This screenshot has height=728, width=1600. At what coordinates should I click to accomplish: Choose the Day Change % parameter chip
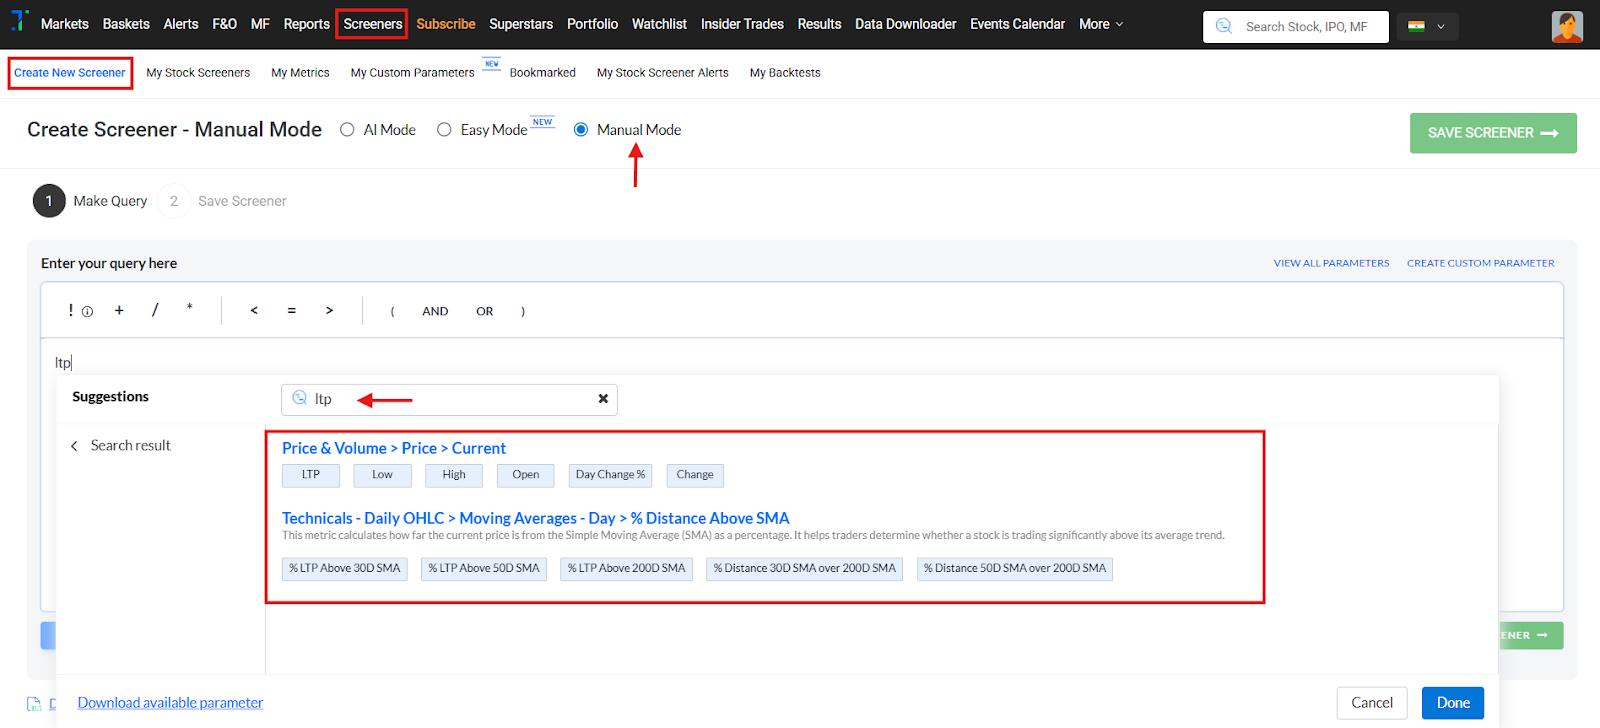click(610, 475)
